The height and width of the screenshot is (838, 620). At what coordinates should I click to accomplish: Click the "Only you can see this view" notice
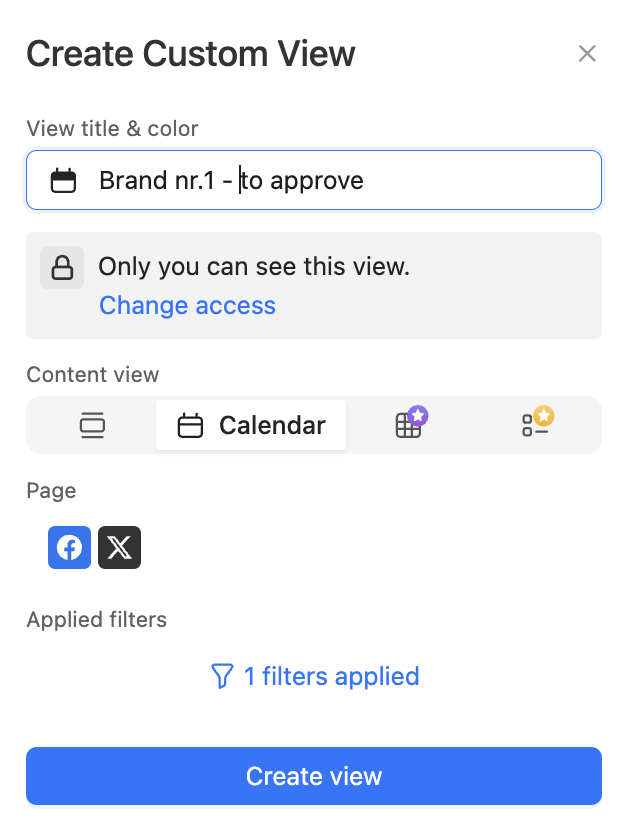pyautogui.click(x=254, y=267)
